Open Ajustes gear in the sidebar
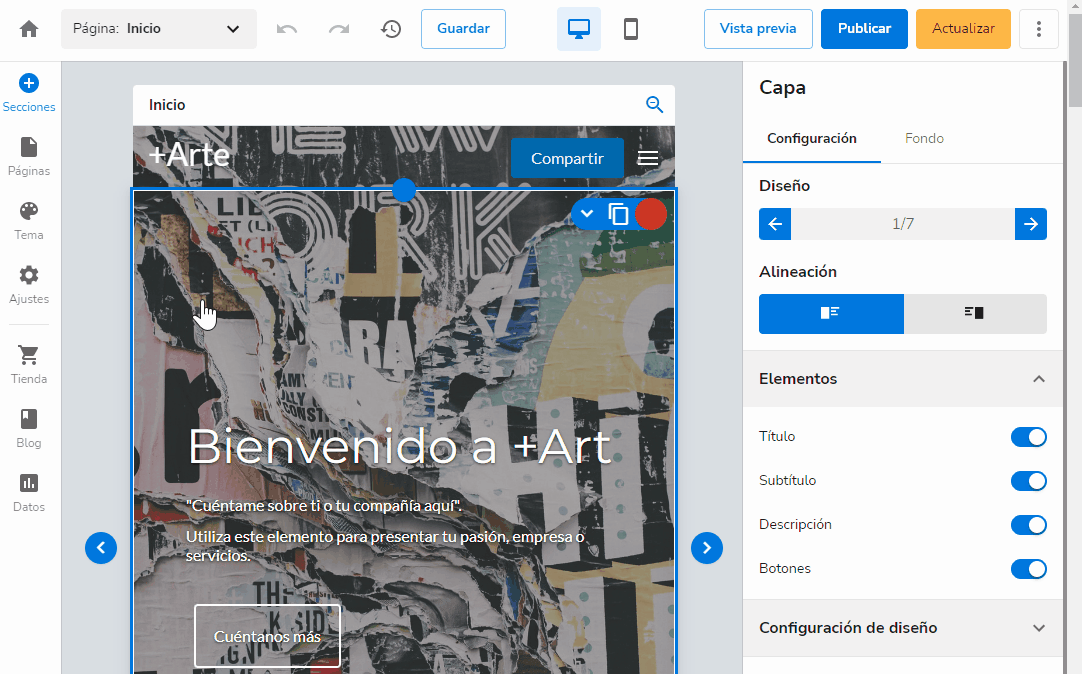1082x674 pixels. (29, 286)
